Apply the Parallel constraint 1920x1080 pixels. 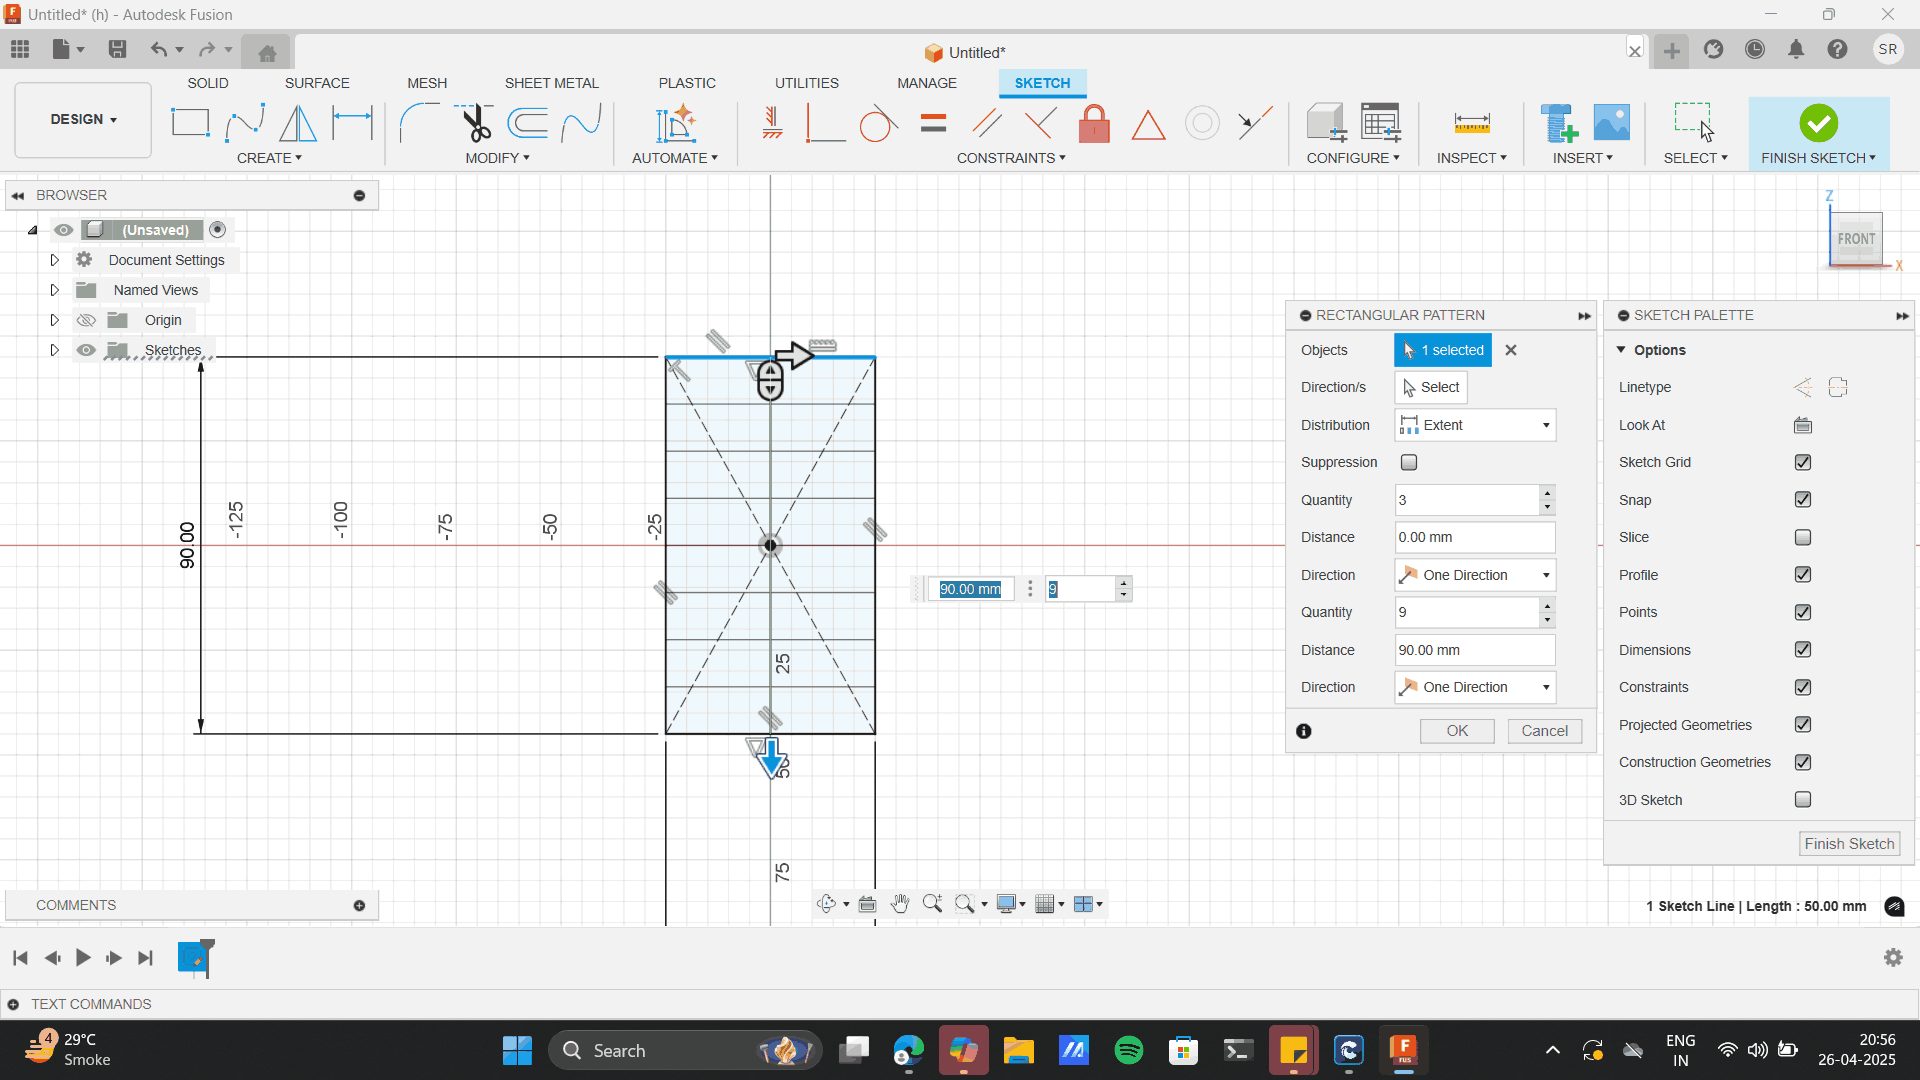987,123
